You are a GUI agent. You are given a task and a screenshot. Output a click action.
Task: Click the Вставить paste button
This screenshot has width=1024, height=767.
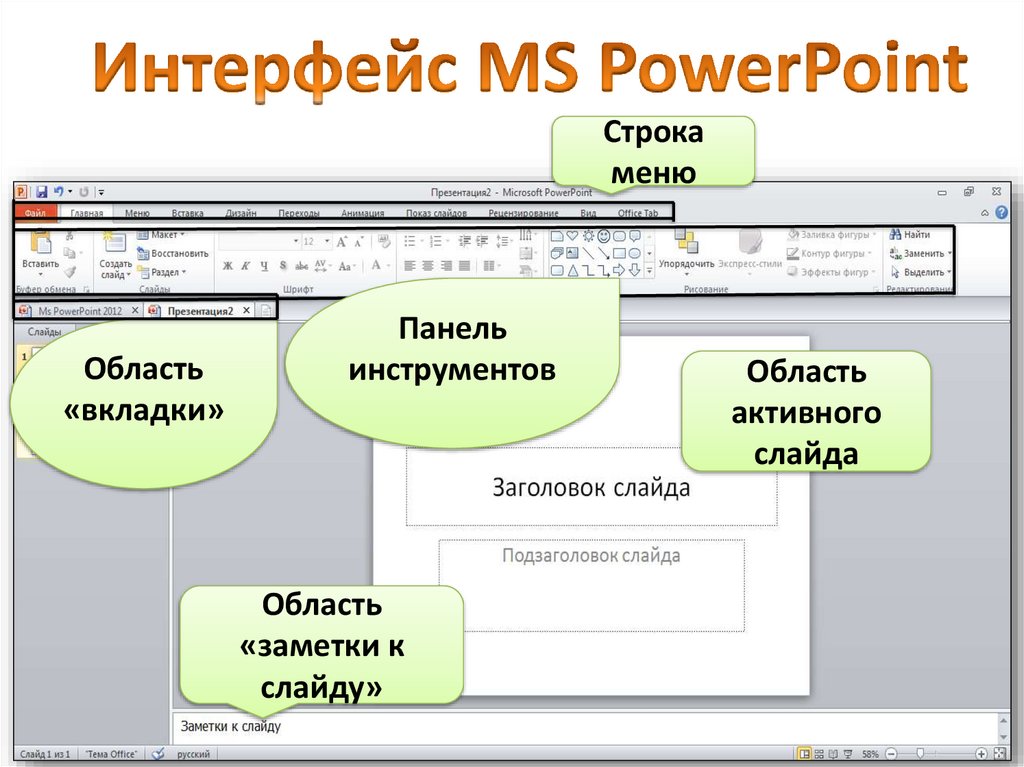(x=40, y=252)
